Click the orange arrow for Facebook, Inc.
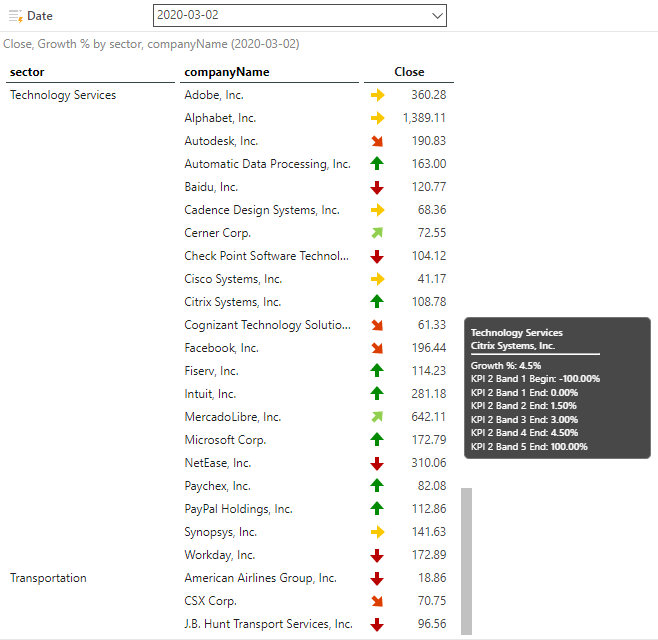This screenshot has width=658, height=640. click(x=377, y=348)
